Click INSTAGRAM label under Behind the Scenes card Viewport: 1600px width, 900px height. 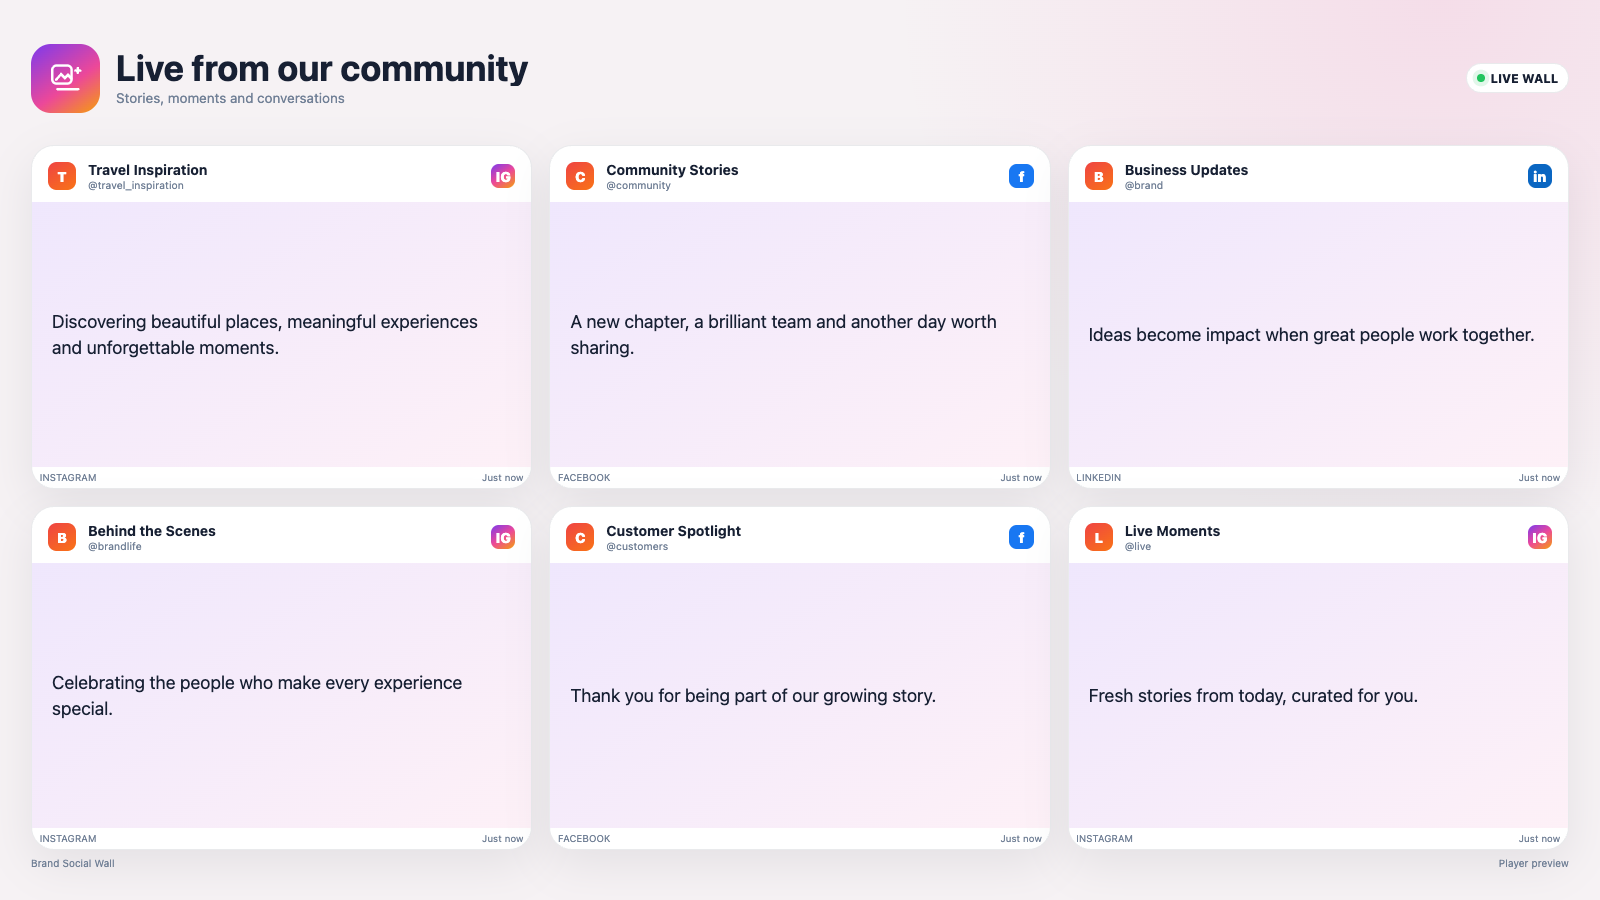point(68,839)
